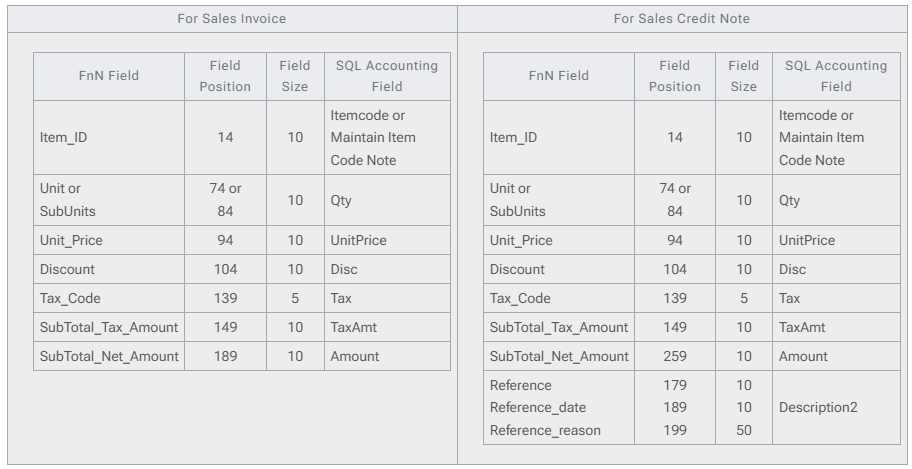This screenshot has width=912, height=469.
Task: Select position 259 cell in Credit Note table
Action: (x=676, y=356)
